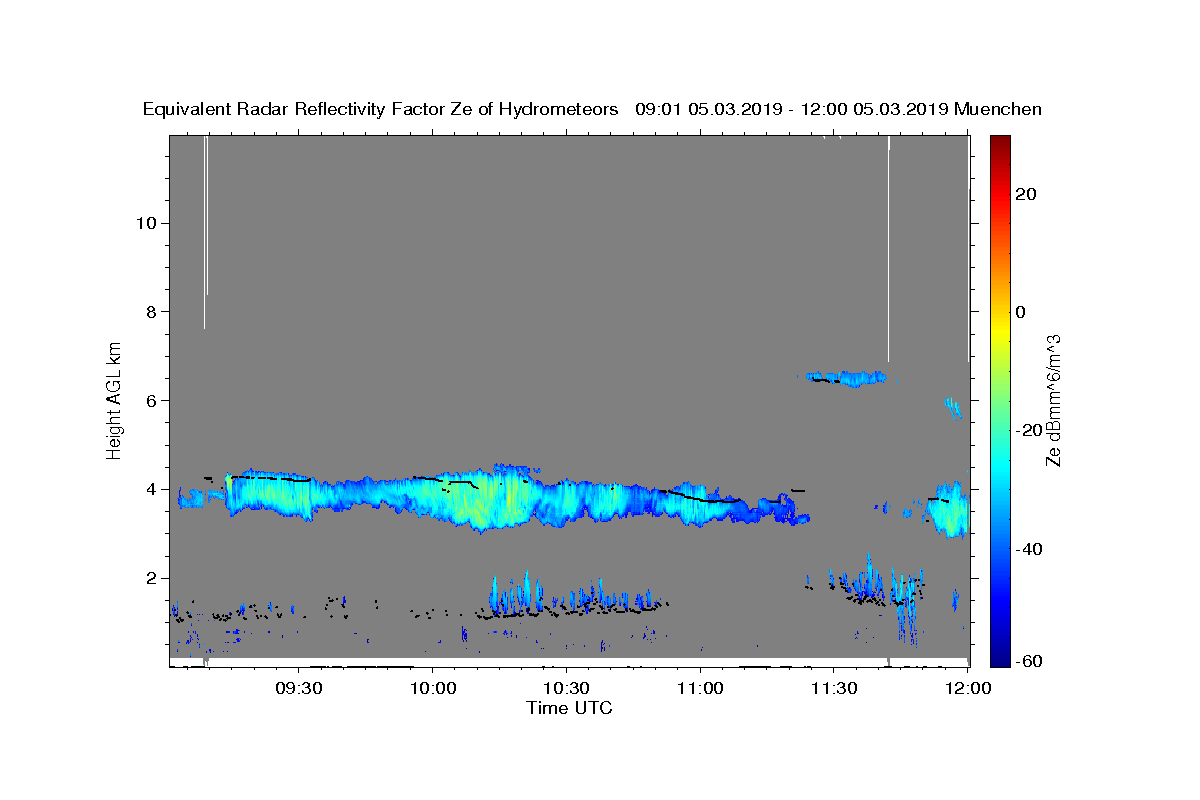Click the small cloud layer at 6.5 km
Viewport: 1200px width, 800px height.
pos(846,378)
